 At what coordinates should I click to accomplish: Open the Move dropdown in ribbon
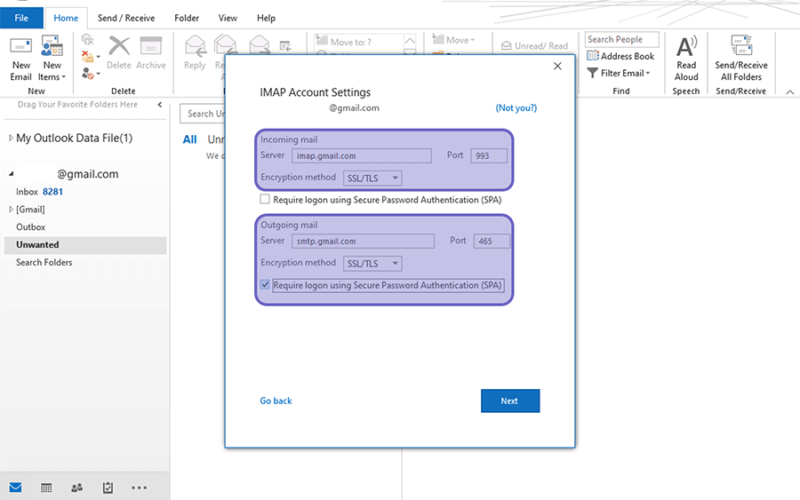click(453, 40)
